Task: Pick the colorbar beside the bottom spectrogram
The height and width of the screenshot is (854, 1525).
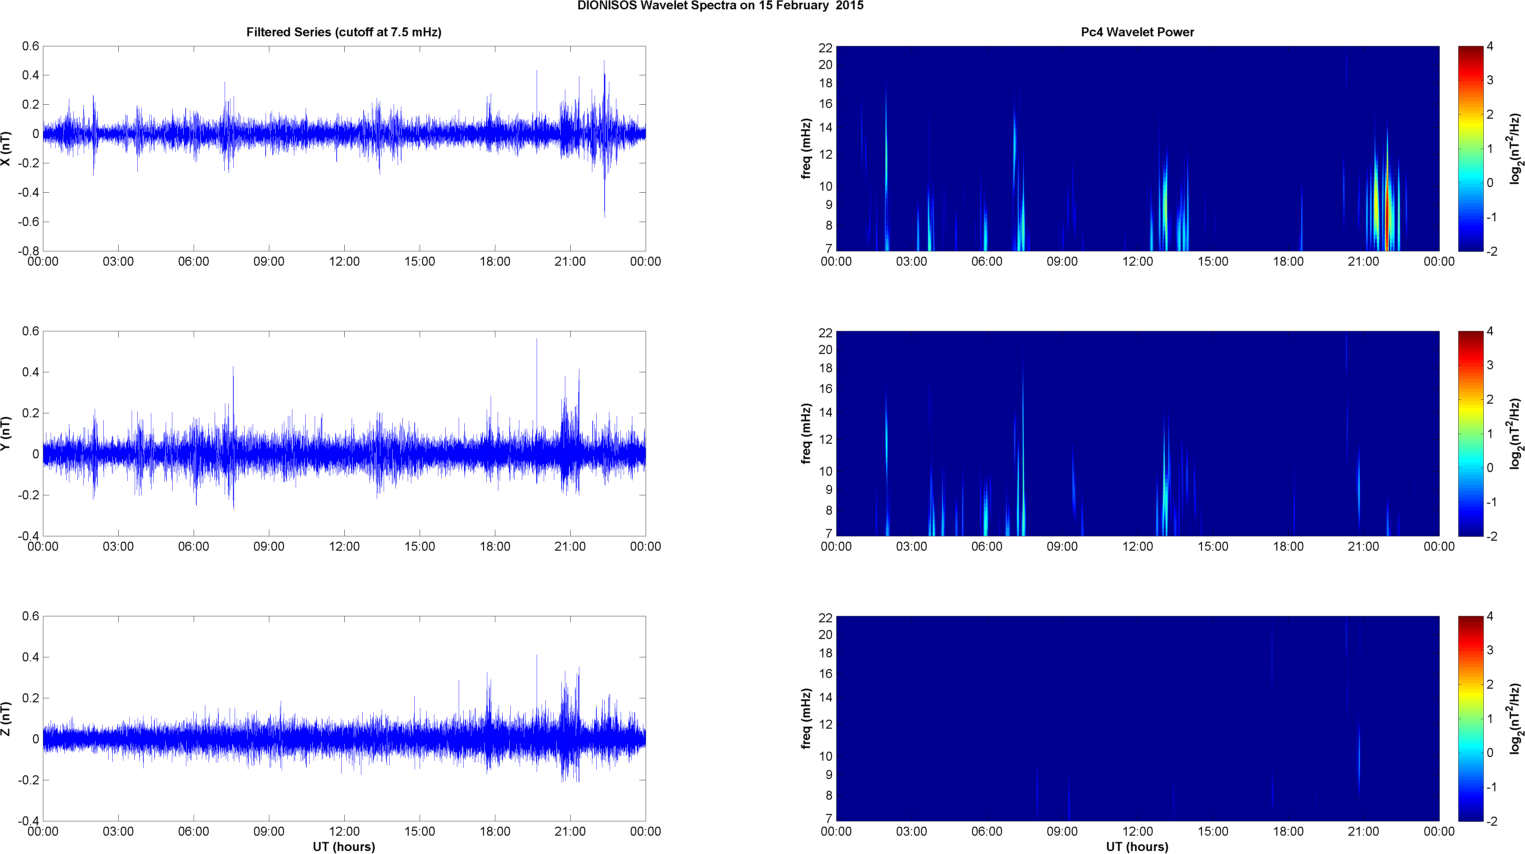Action: click(x=1470, y=718)
